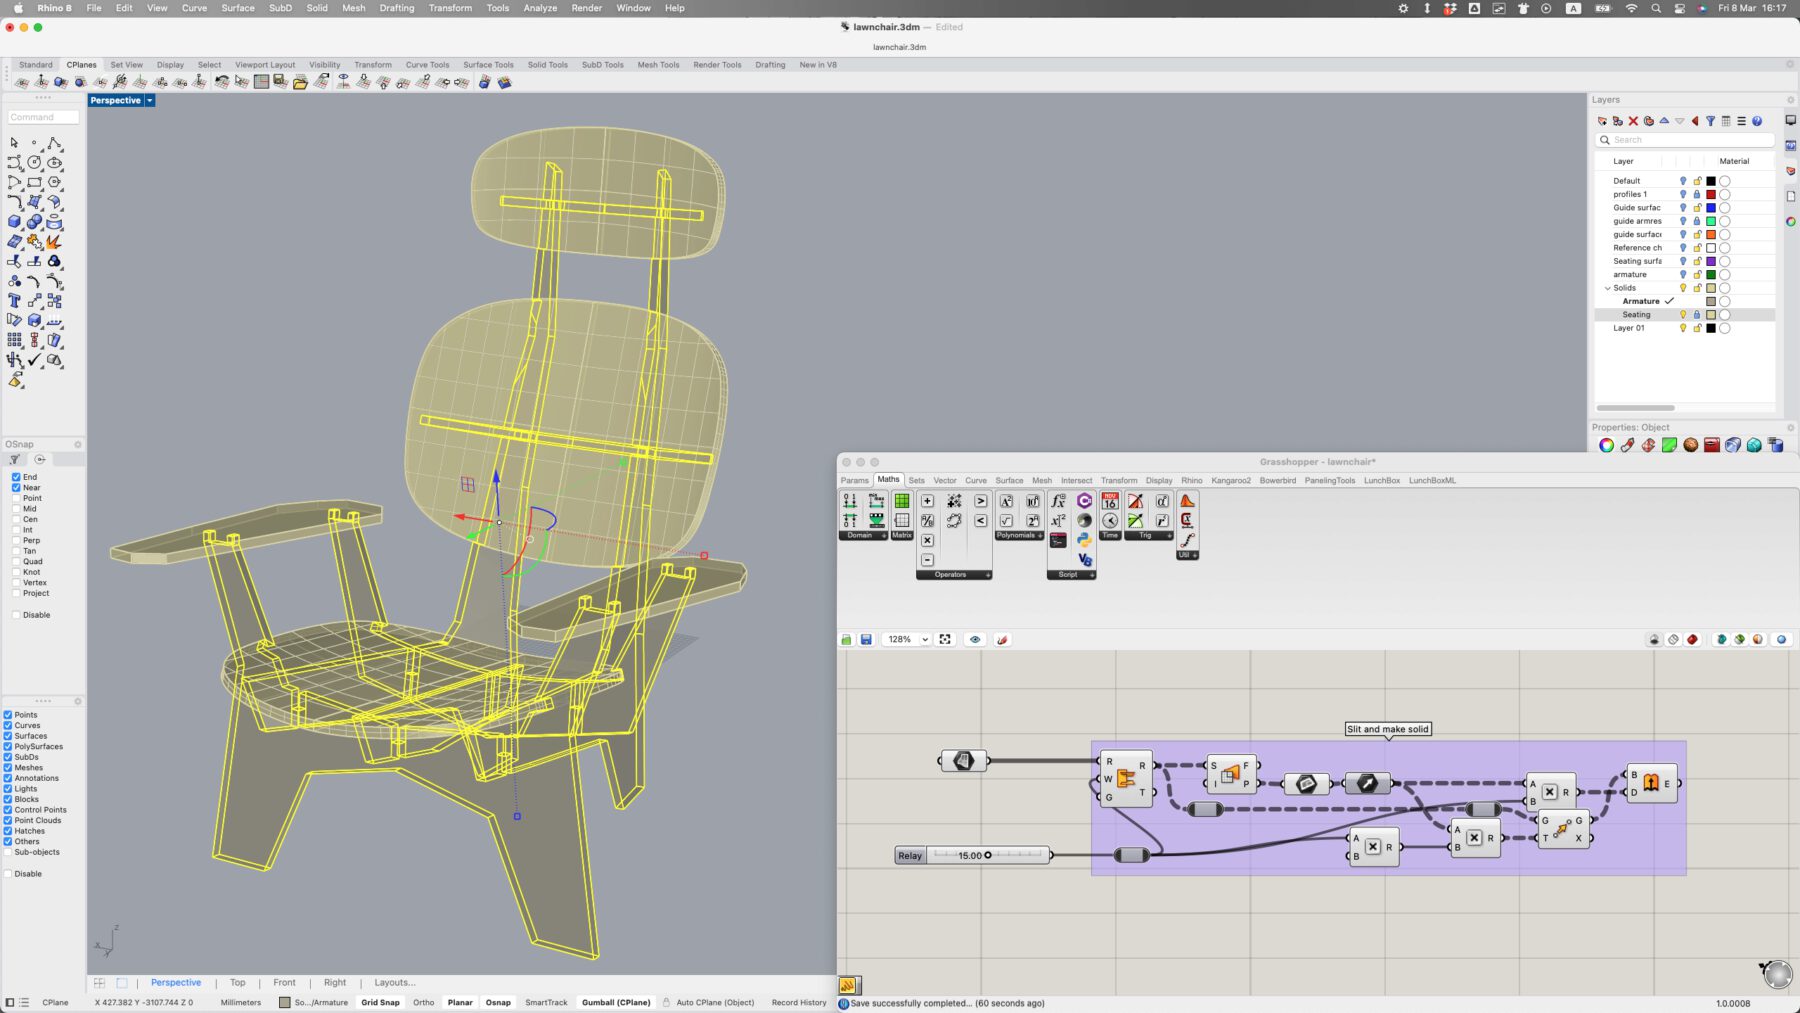
Task: Click the Explode tool icon
Action: (54, 242)
